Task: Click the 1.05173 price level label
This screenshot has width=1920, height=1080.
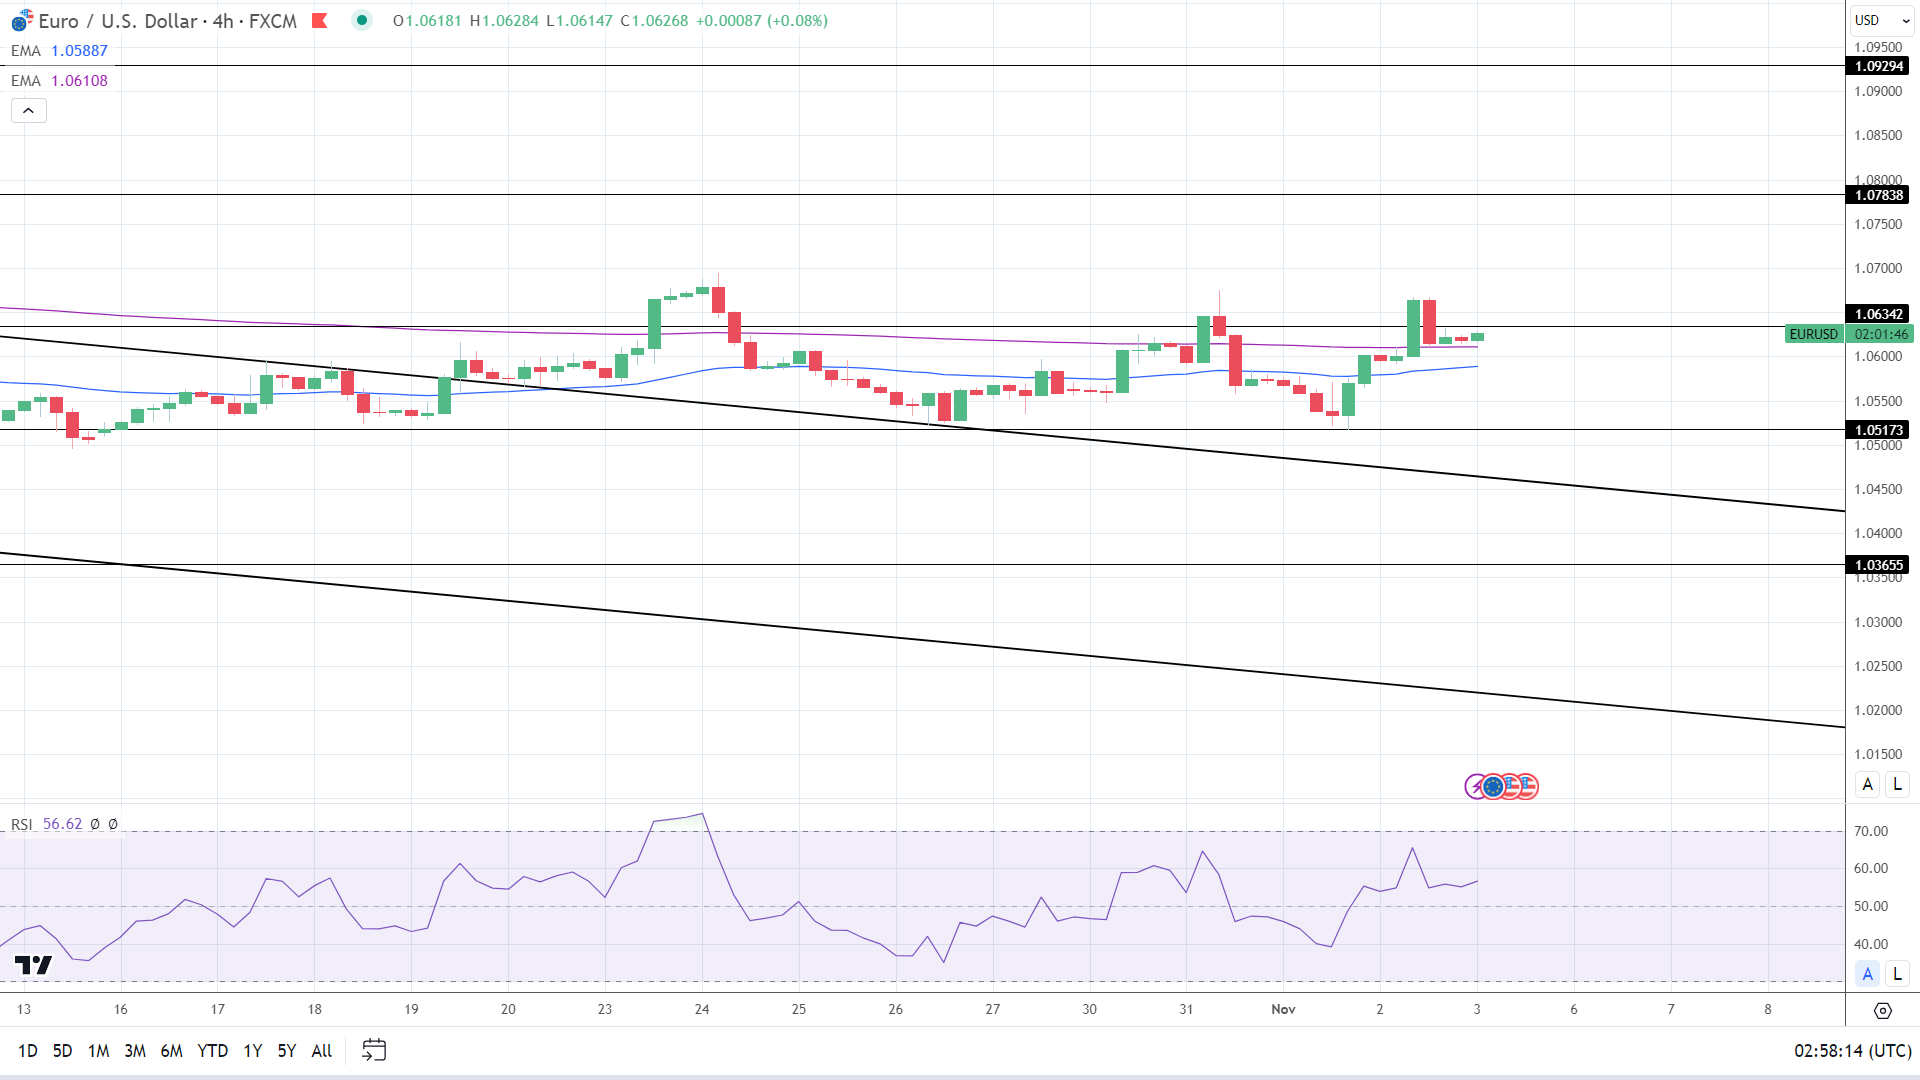Action: (1878, 430)
